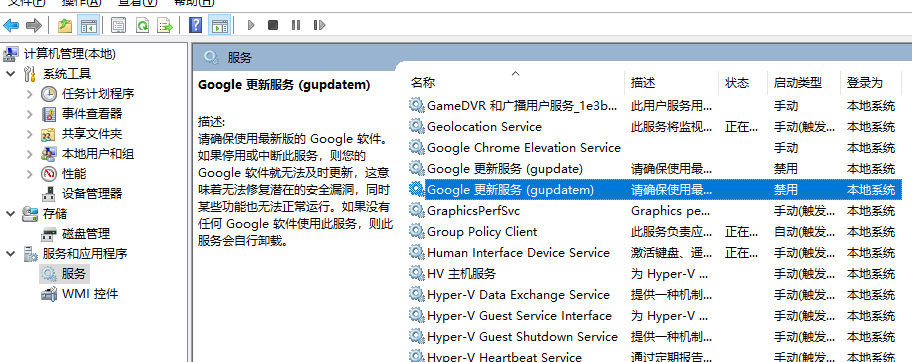Viewport: 912px width, 362px height.
Task: Click the 任务计划程序 clock icon
Action: click(49, 94)
